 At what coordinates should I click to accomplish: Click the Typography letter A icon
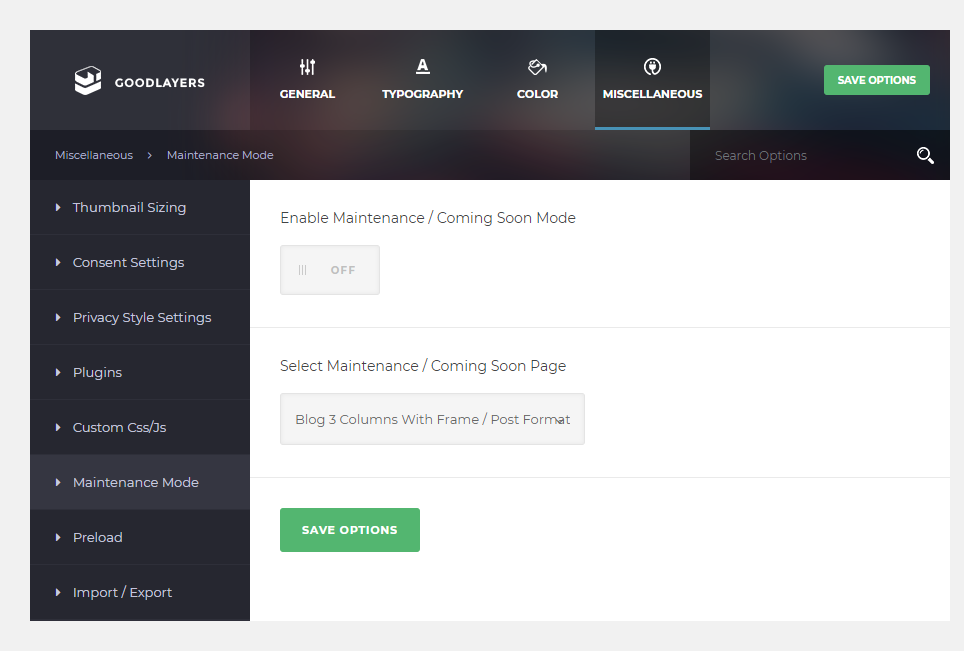click(x=422, y=66)
